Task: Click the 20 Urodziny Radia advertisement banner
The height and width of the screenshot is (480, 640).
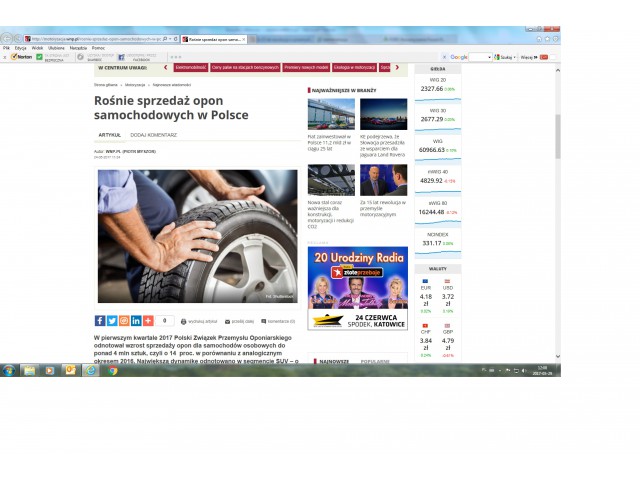Action: (x=357, y=287)
